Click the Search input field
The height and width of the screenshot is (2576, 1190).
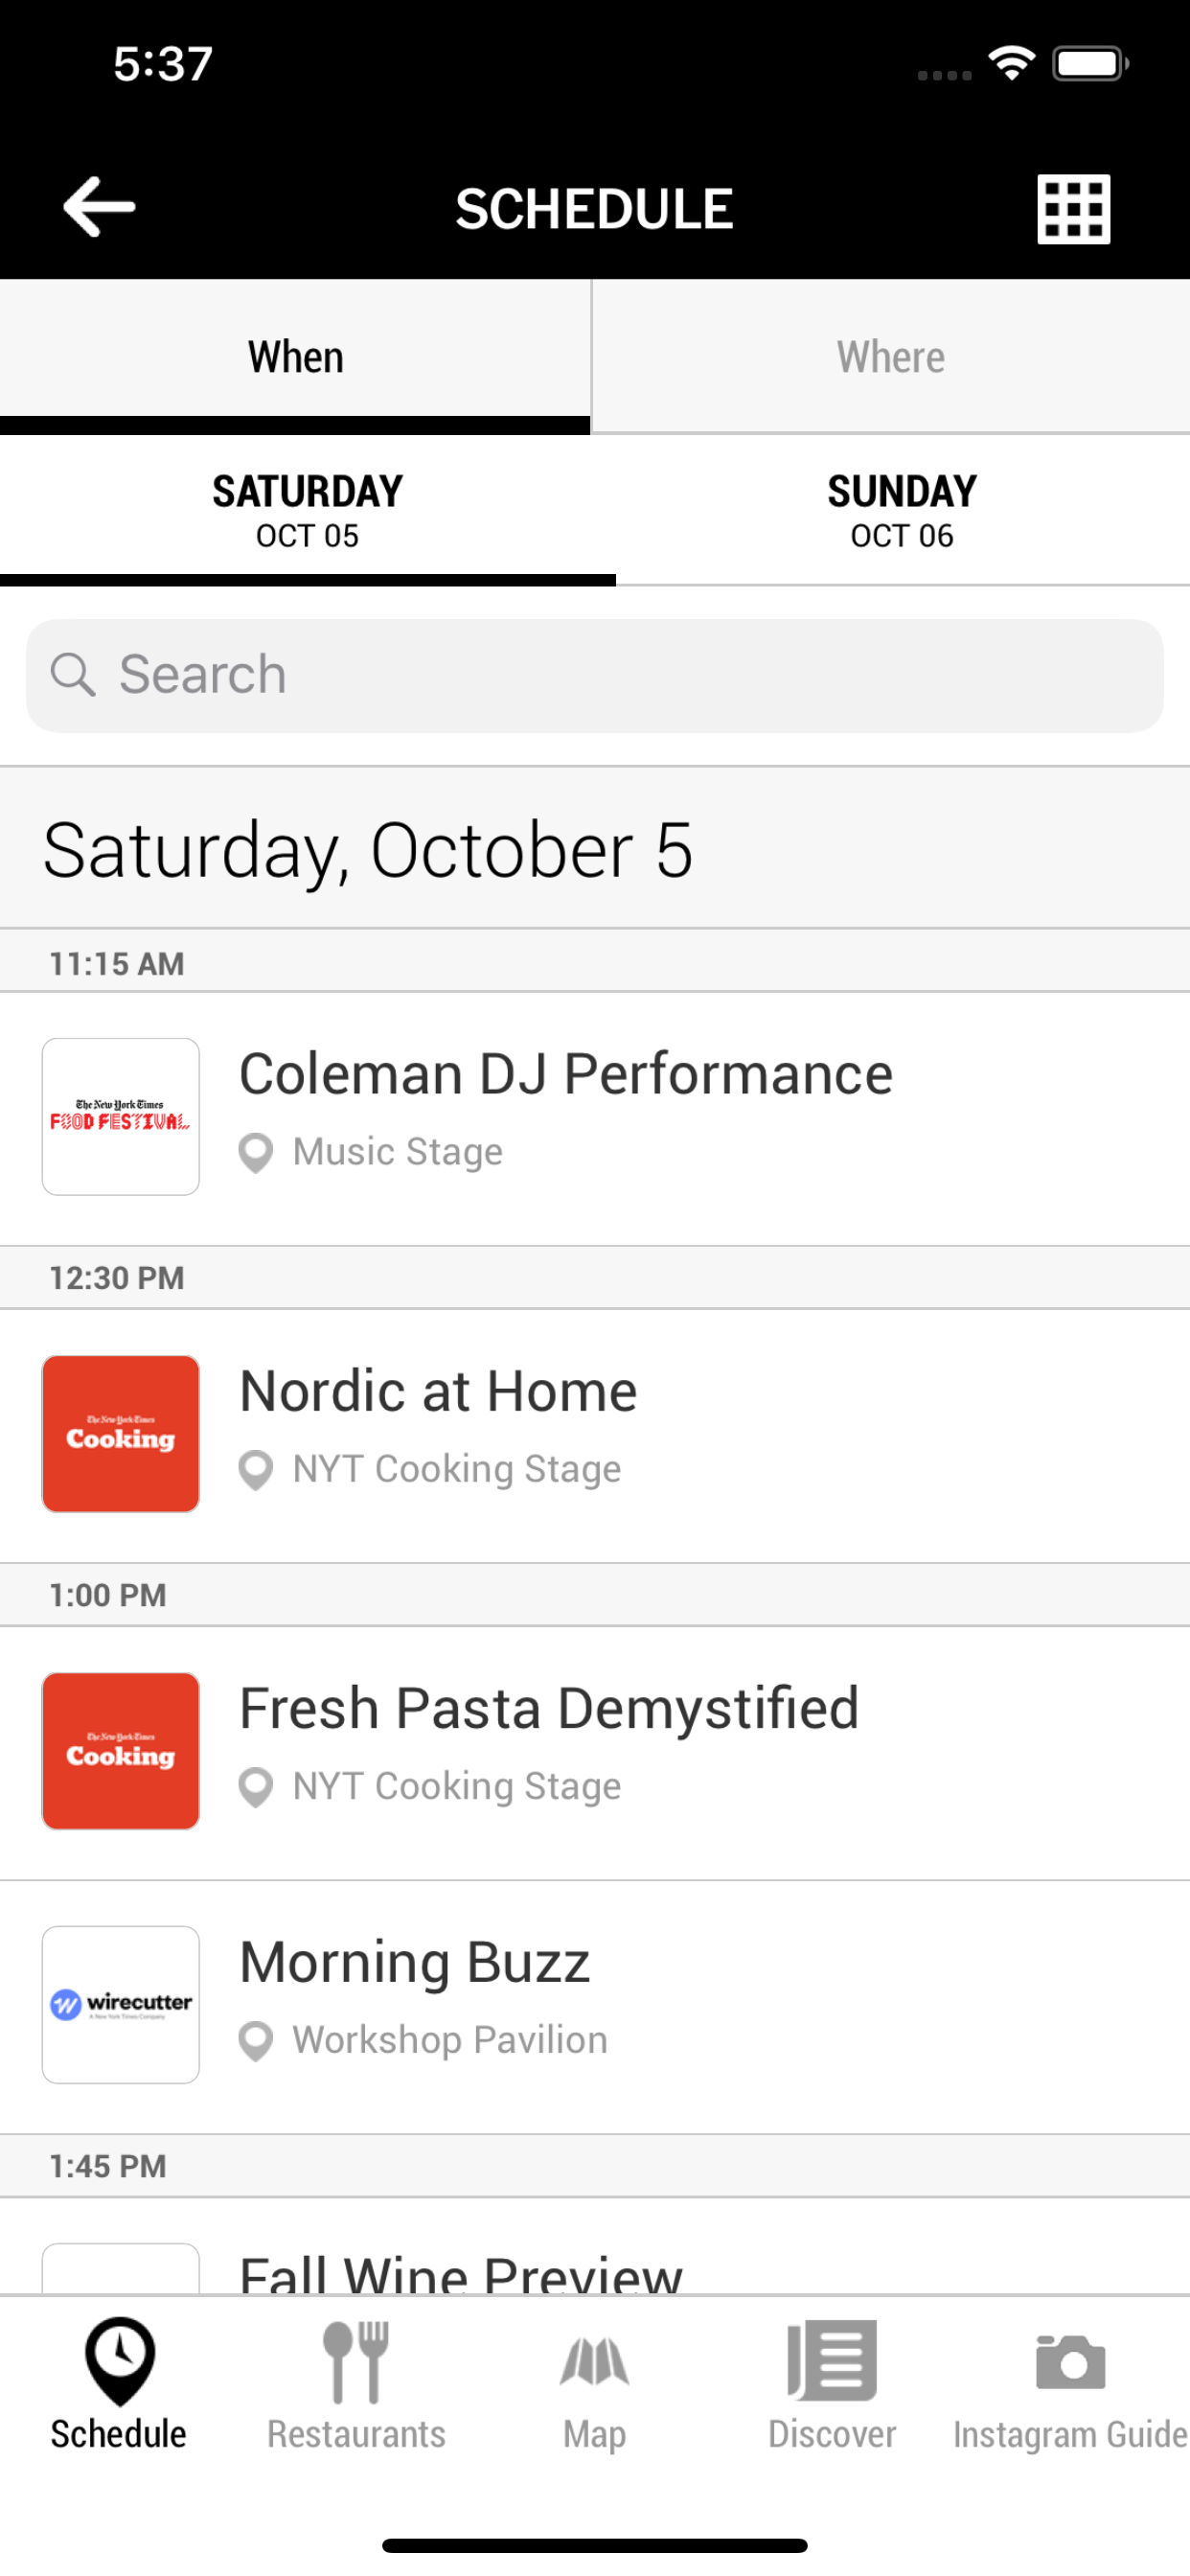[620, 675]
